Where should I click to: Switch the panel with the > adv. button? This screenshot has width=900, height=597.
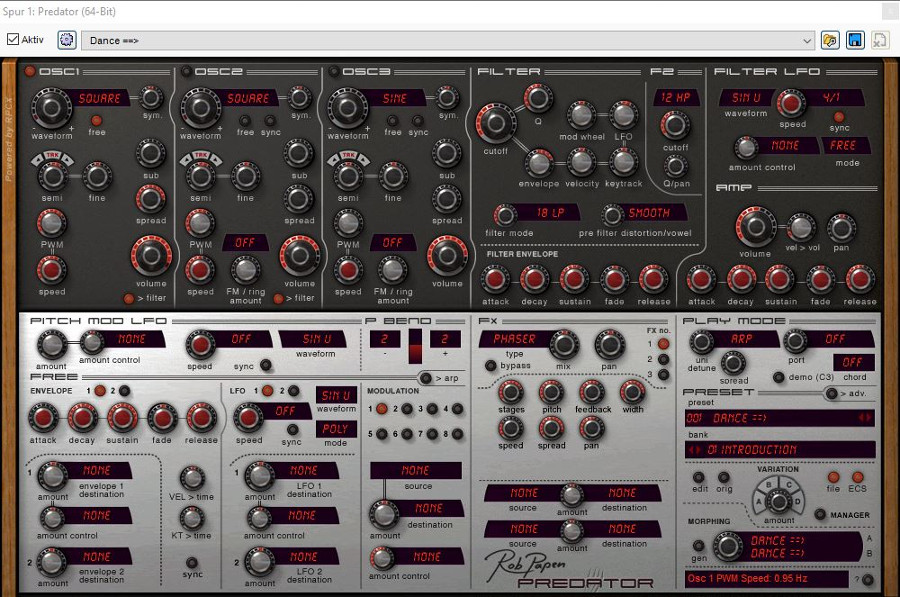pyautogui.click(x=831, y=393)
